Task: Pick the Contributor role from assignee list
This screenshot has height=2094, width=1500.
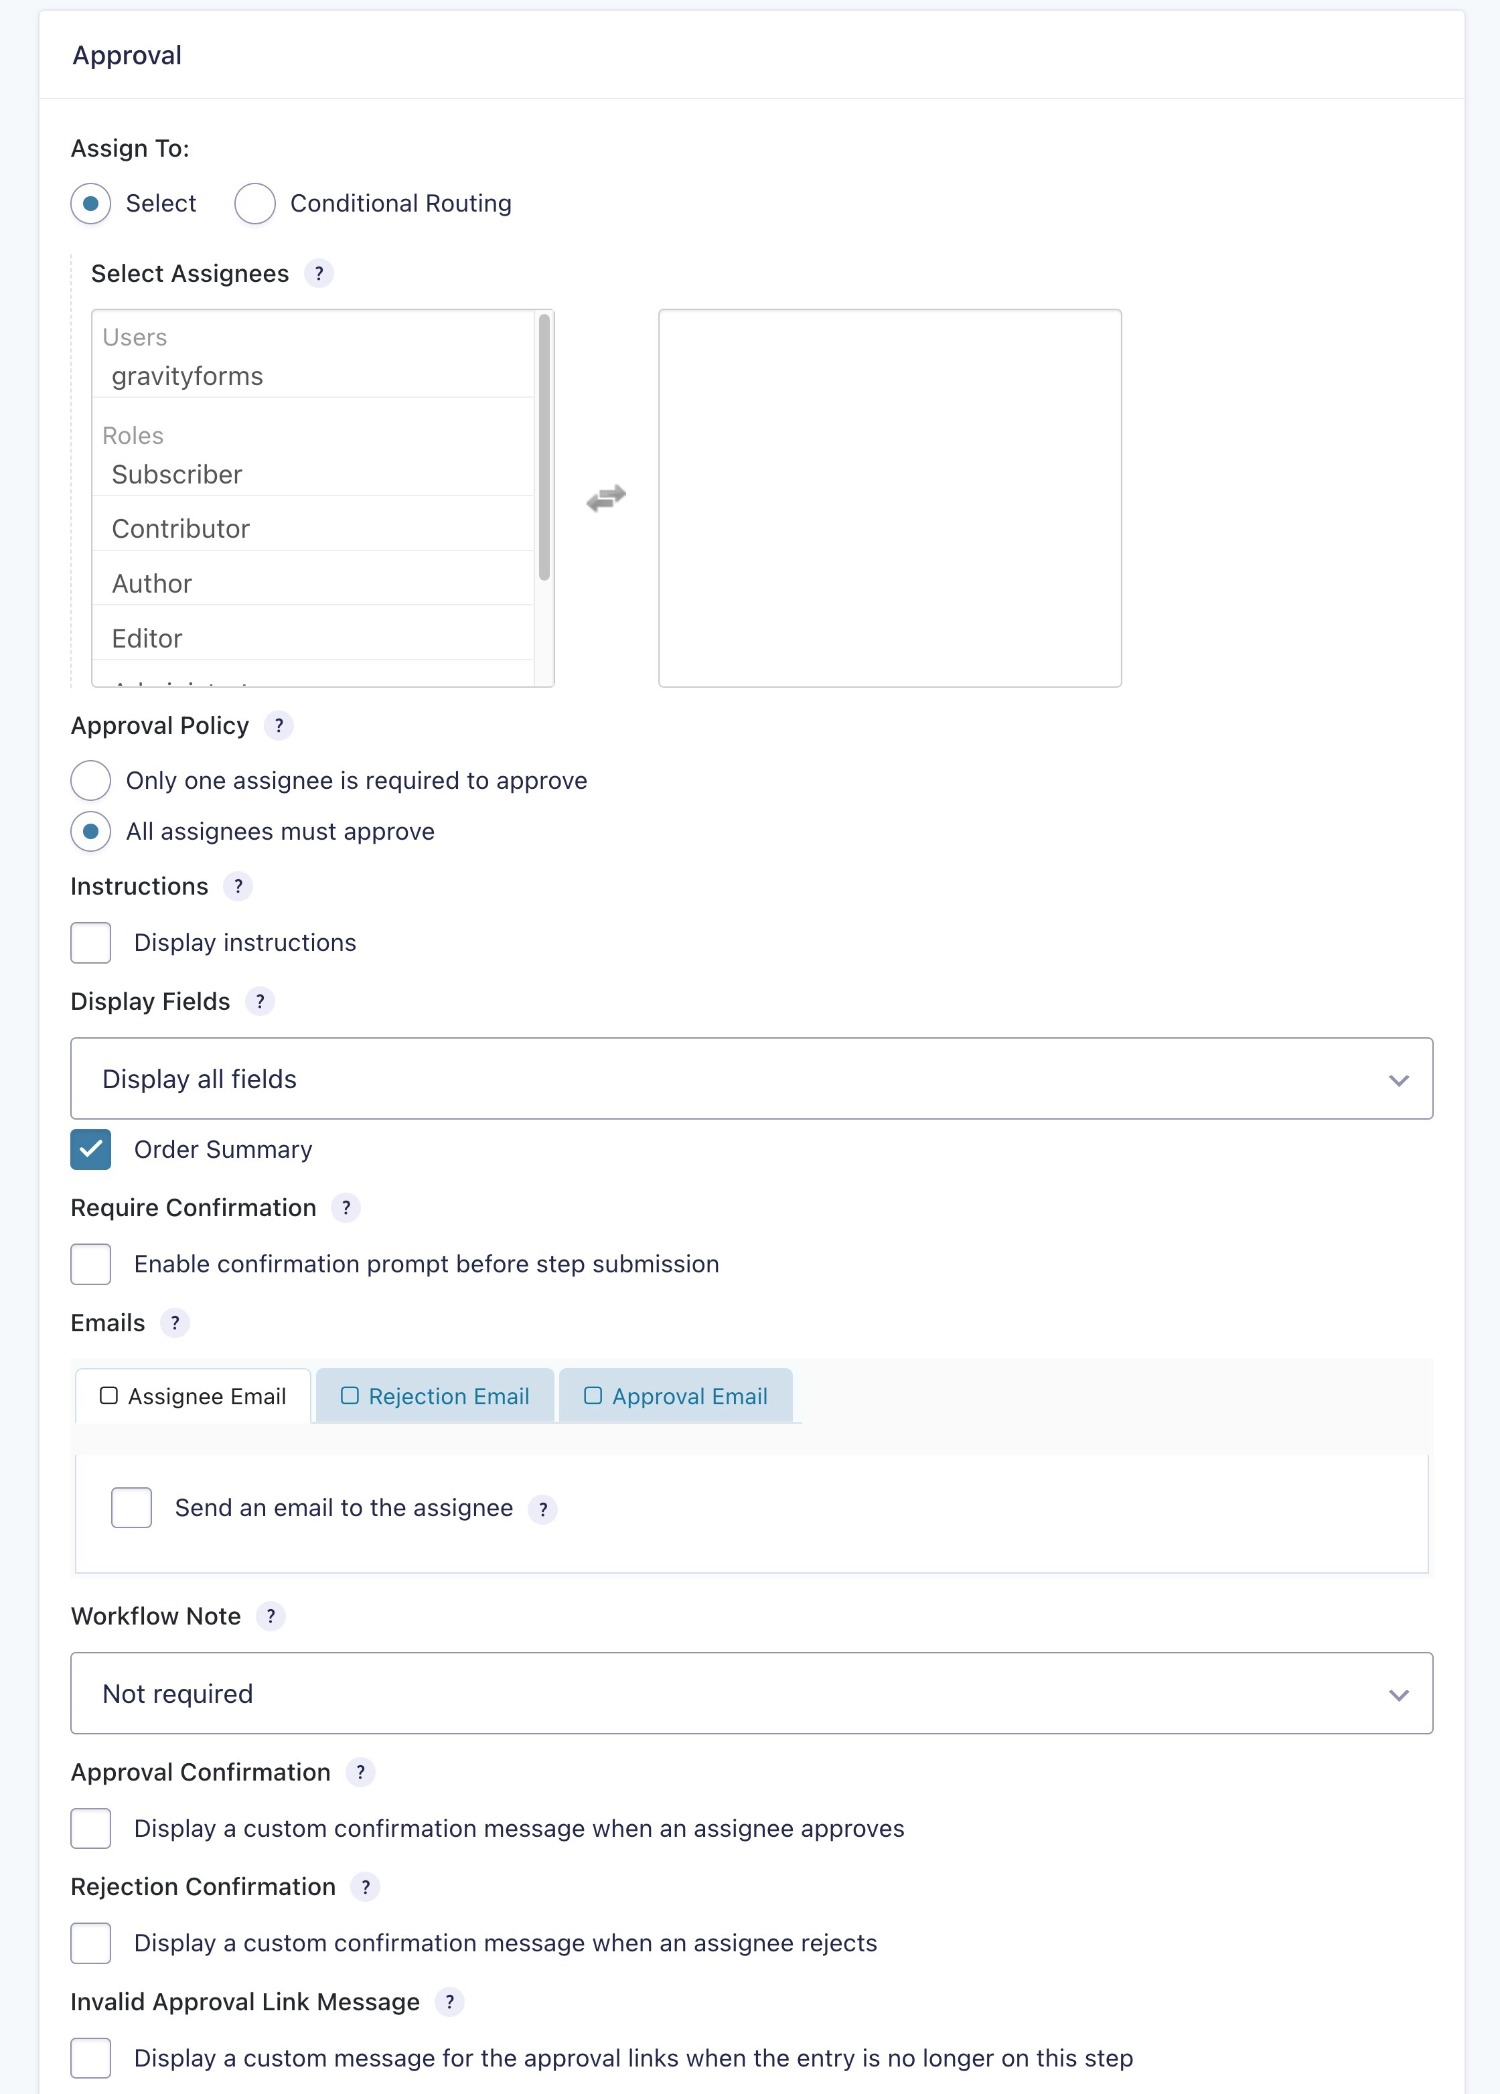Action: pos(181,529)
